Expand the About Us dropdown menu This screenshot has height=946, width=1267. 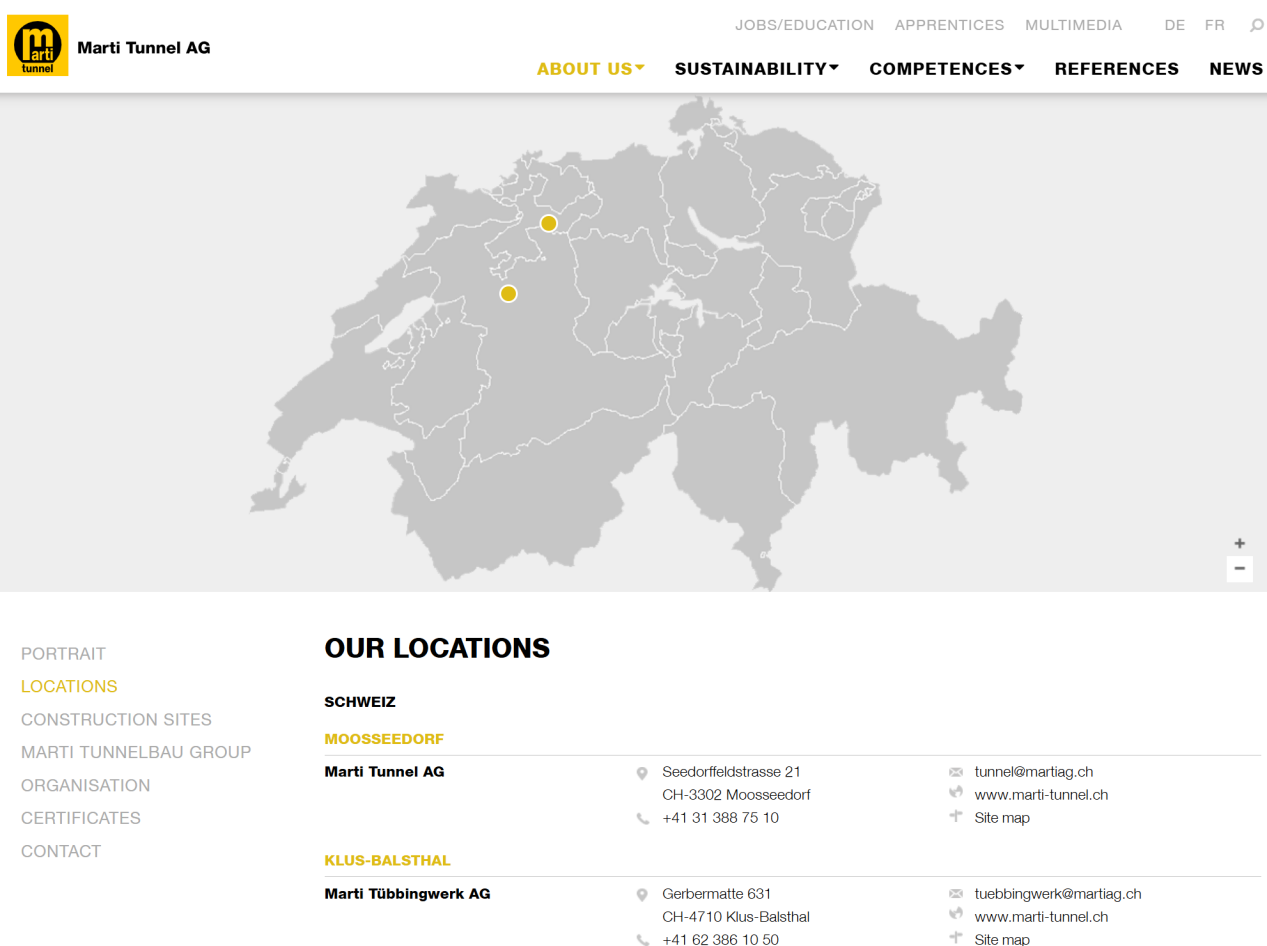[590, 69]
